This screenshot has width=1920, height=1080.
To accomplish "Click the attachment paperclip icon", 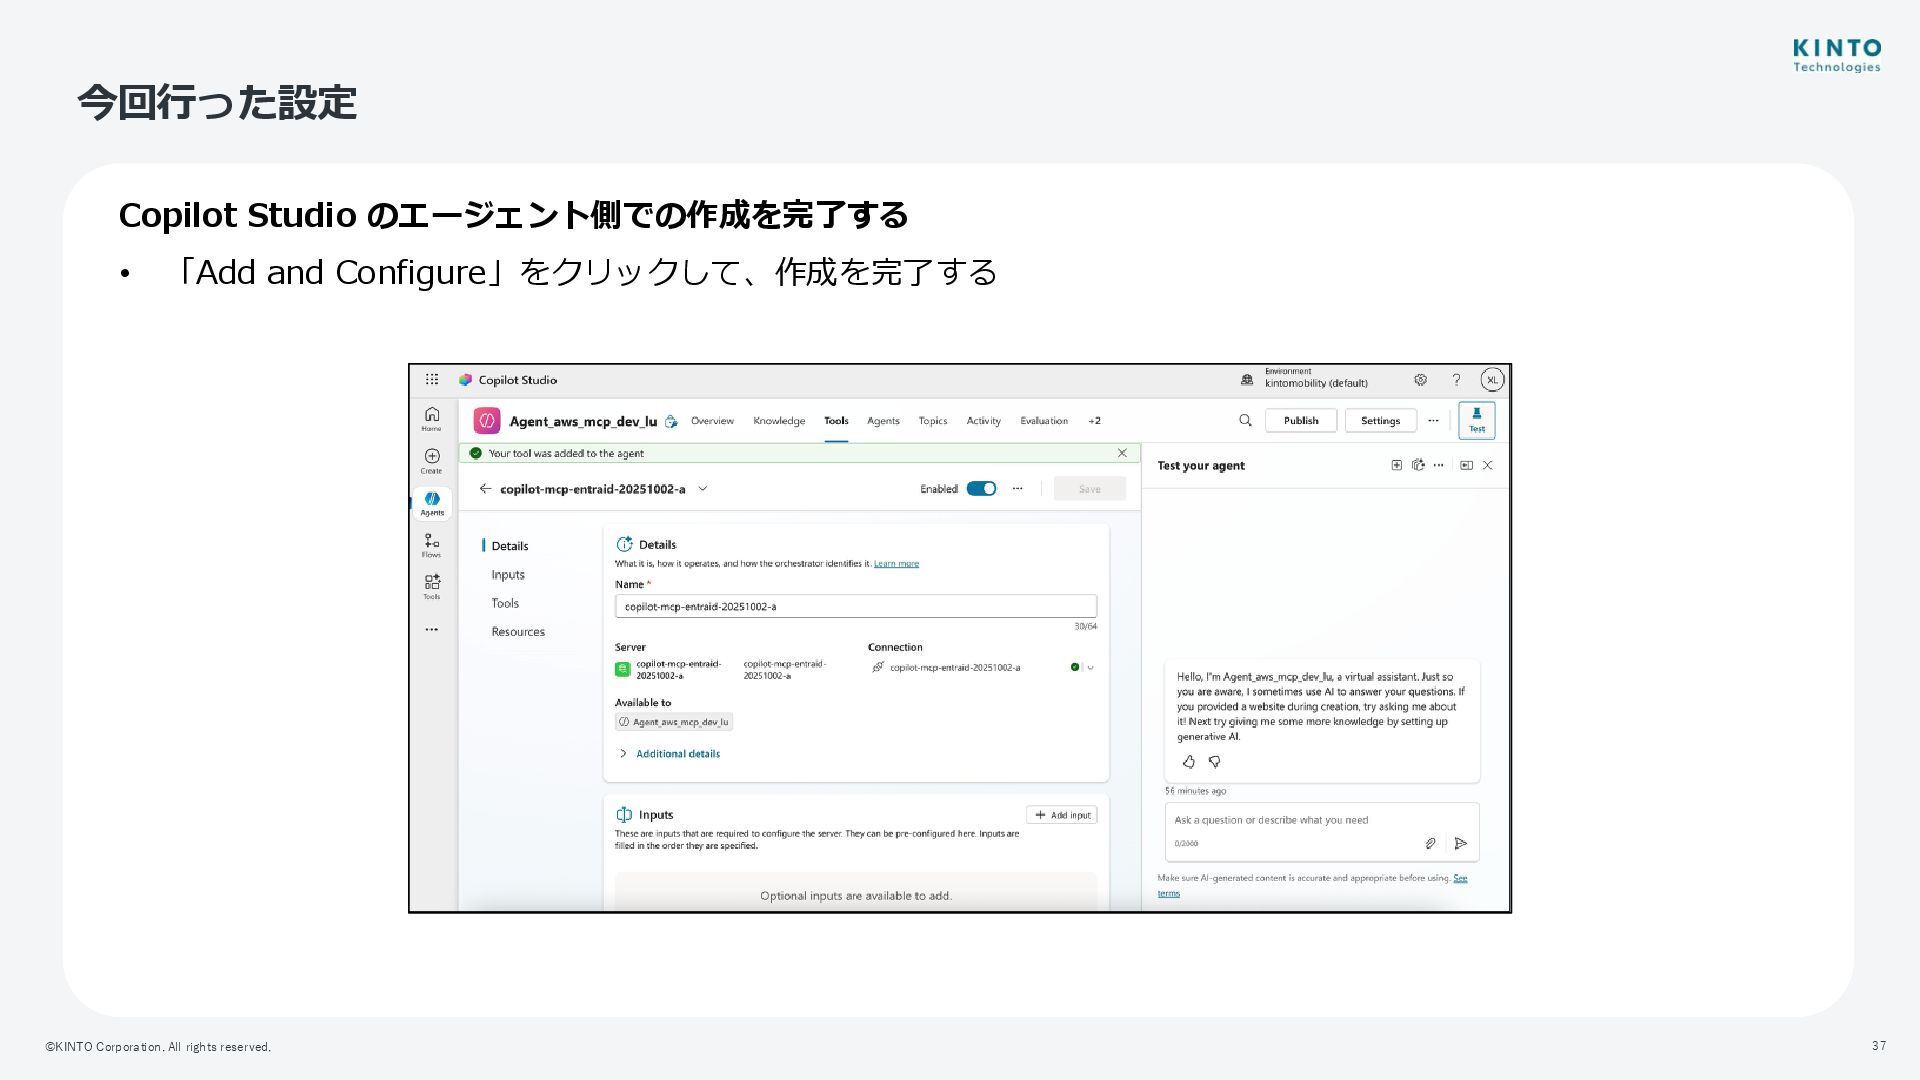I will 1430,843.
